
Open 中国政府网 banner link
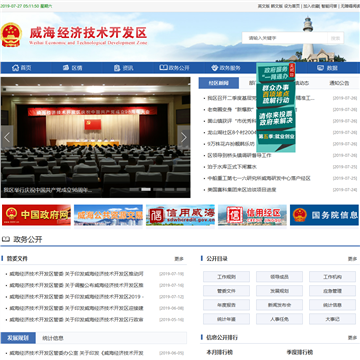pyautogui.click(x=36, y=215)
